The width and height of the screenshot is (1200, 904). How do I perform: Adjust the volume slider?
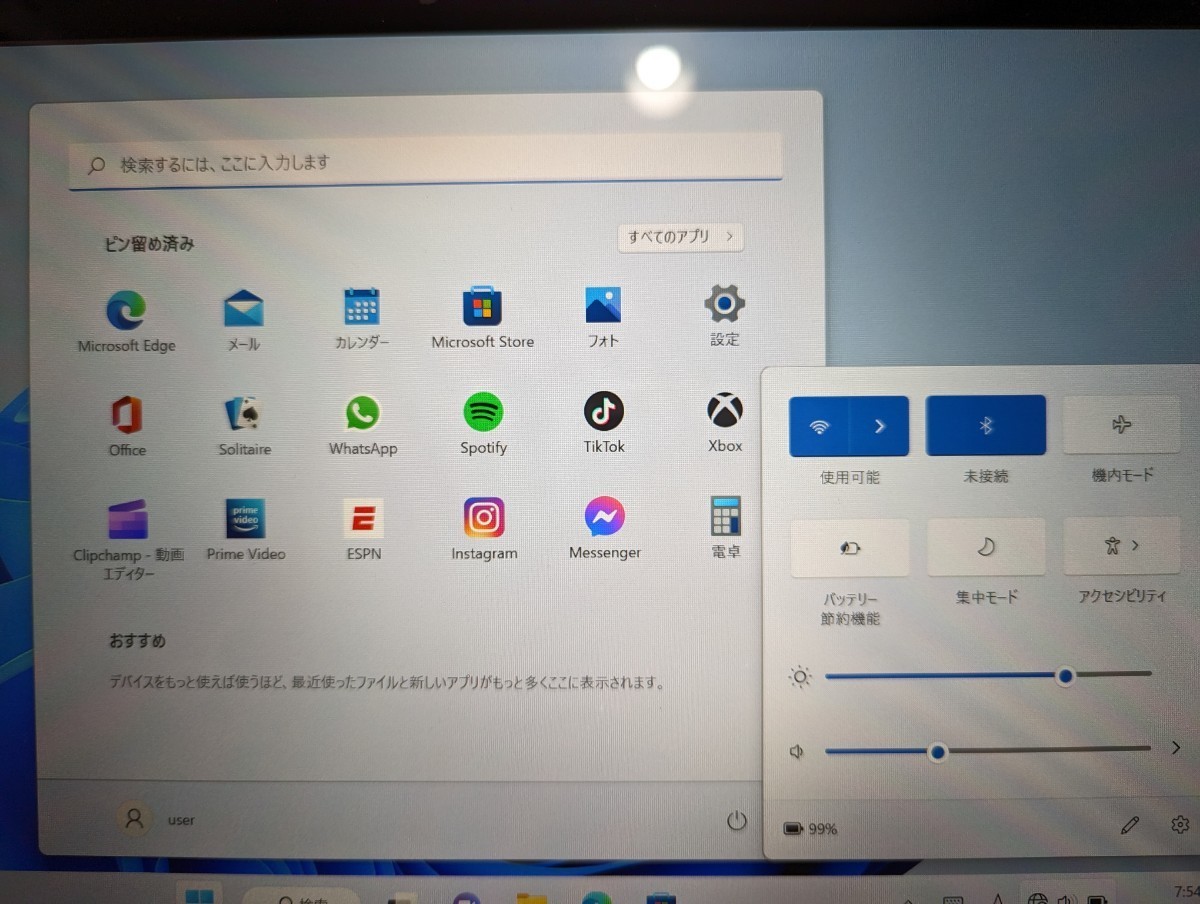pos(988,750)
